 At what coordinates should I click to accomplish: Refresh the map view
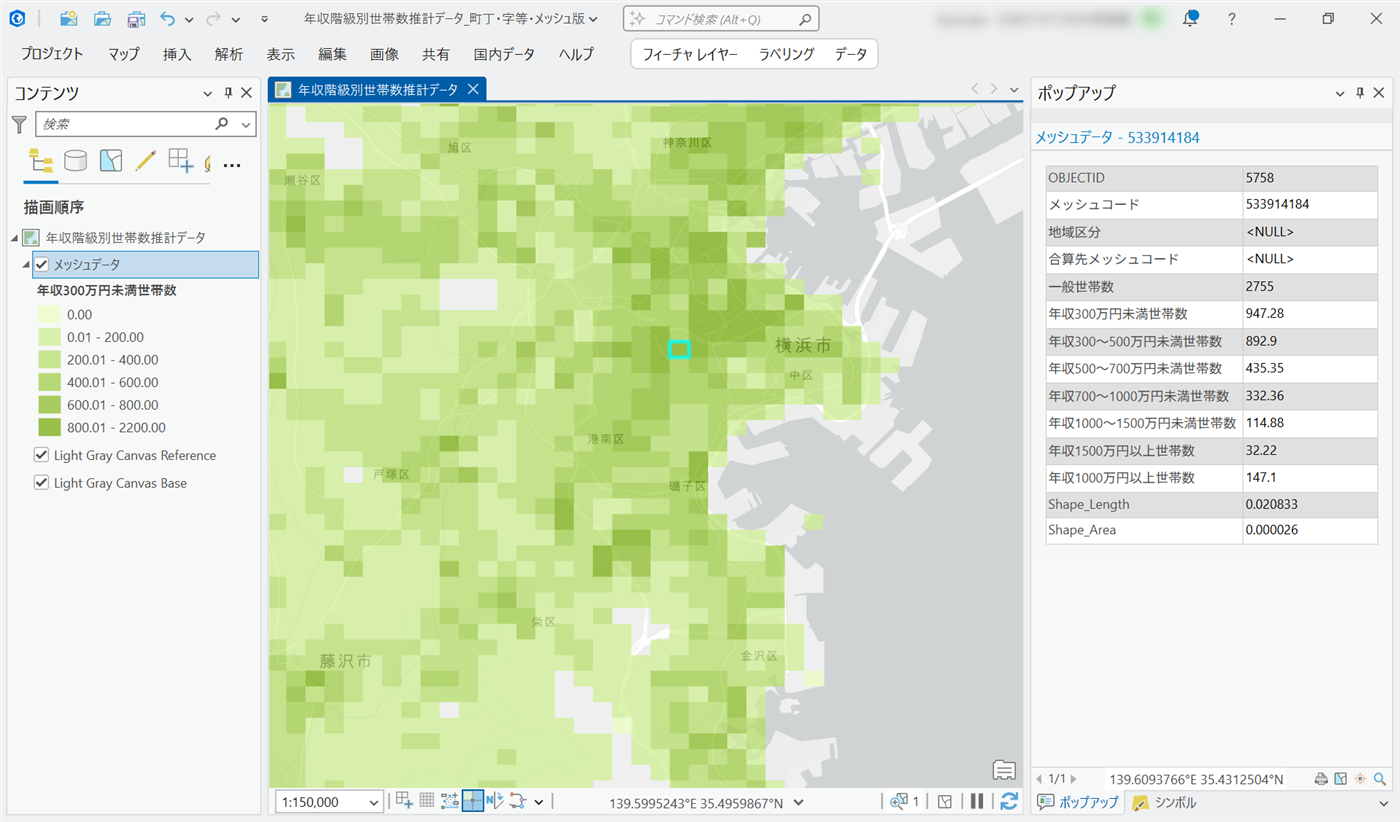pos(1009,801)
